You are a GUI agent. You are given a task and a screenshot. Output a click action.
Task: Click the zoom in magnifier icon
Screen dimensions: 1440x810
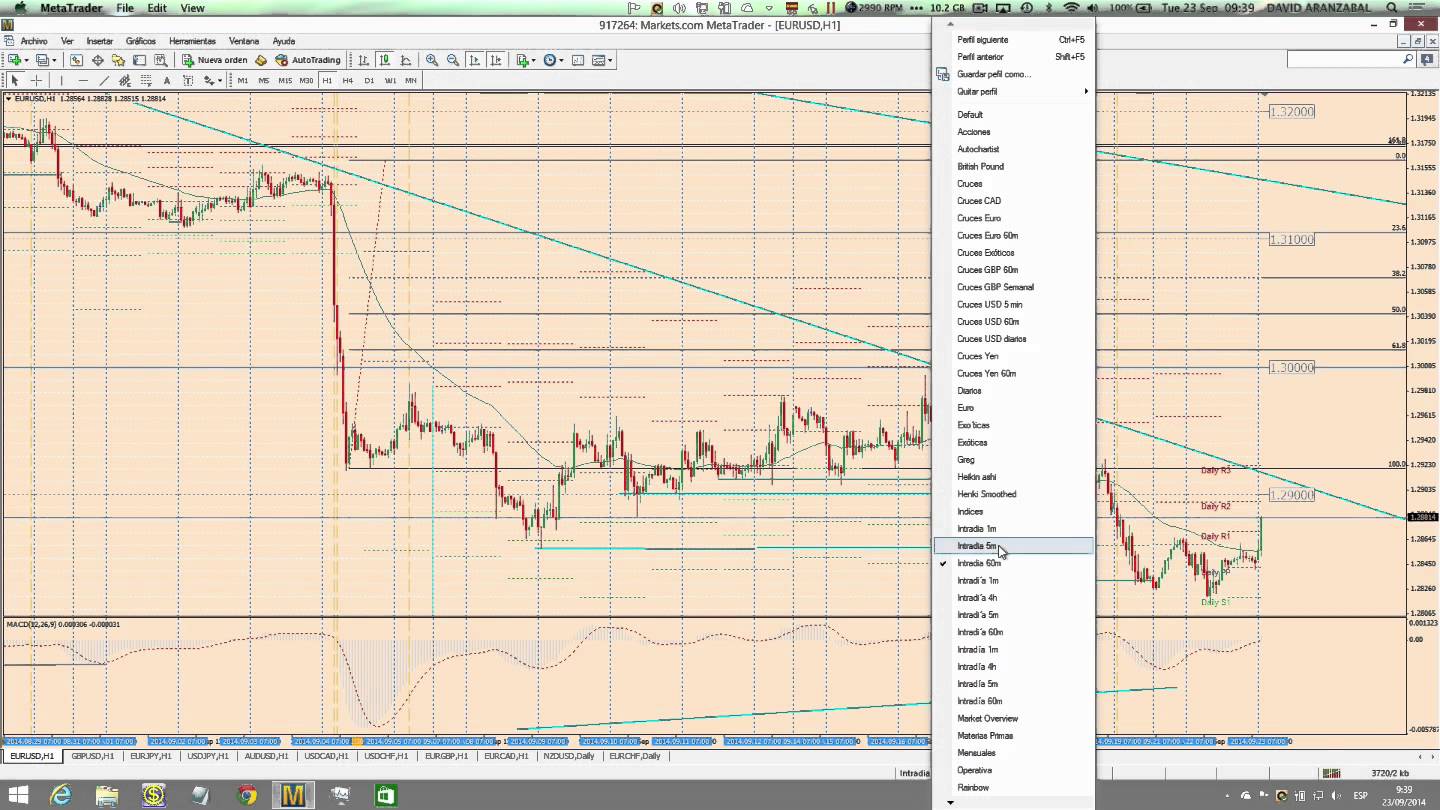click(432, 60)
